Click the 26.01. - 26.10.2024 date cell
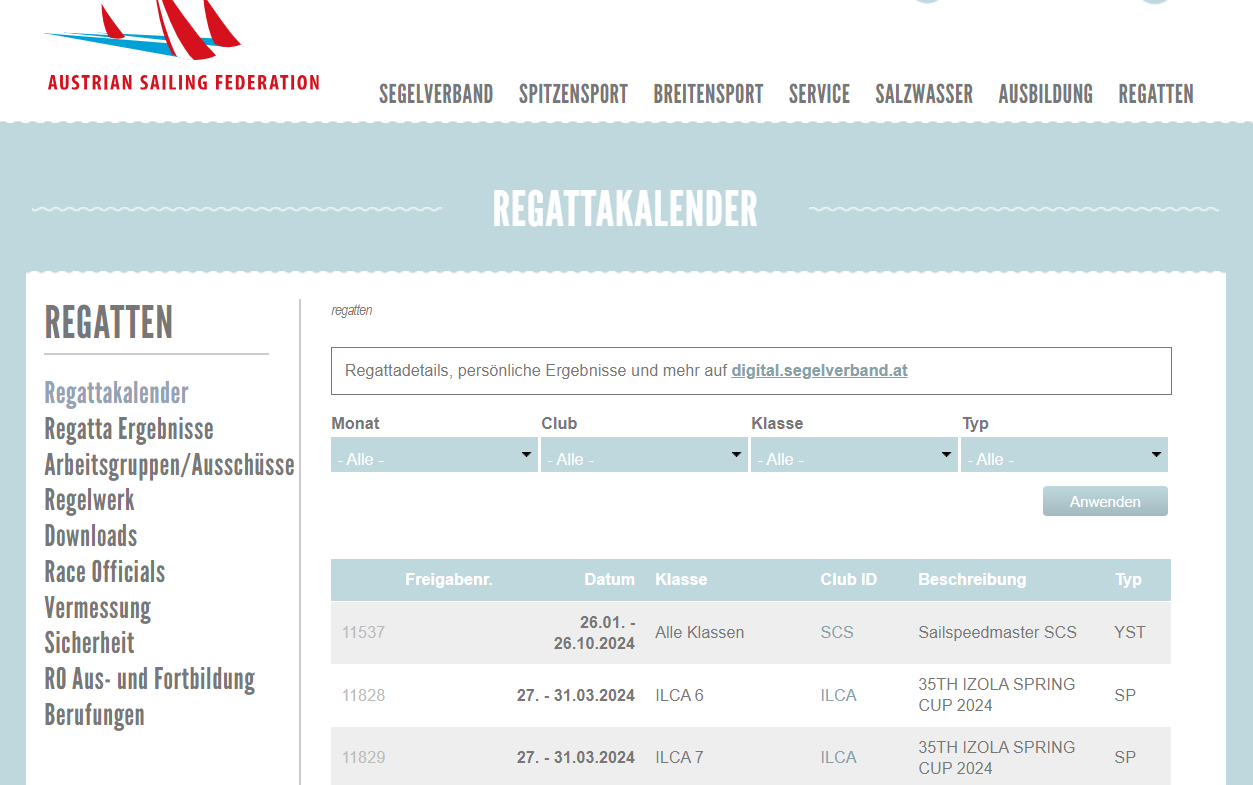 [594, 632]
